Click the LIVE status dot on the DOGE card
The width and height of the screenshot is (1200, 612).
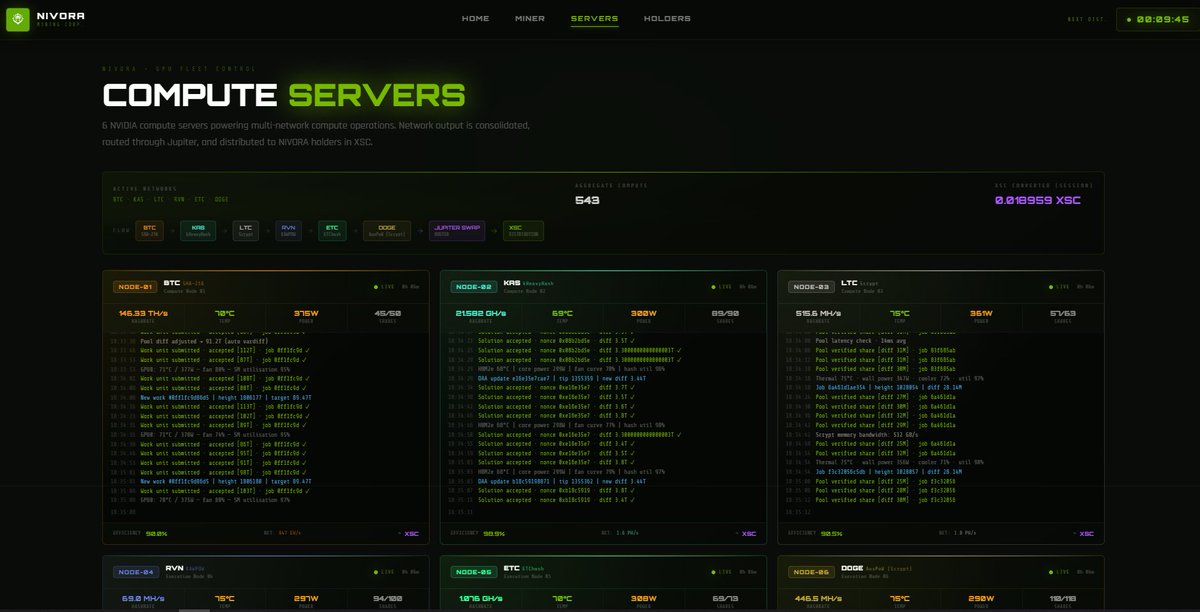tap(1052, 572)
